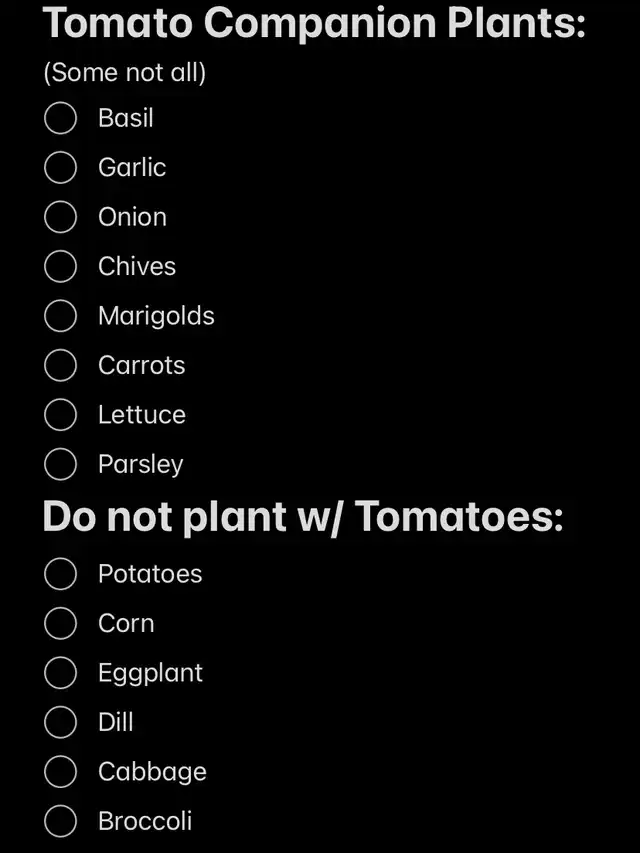Tick the Broccoli checkbox

tap(61, 821)
